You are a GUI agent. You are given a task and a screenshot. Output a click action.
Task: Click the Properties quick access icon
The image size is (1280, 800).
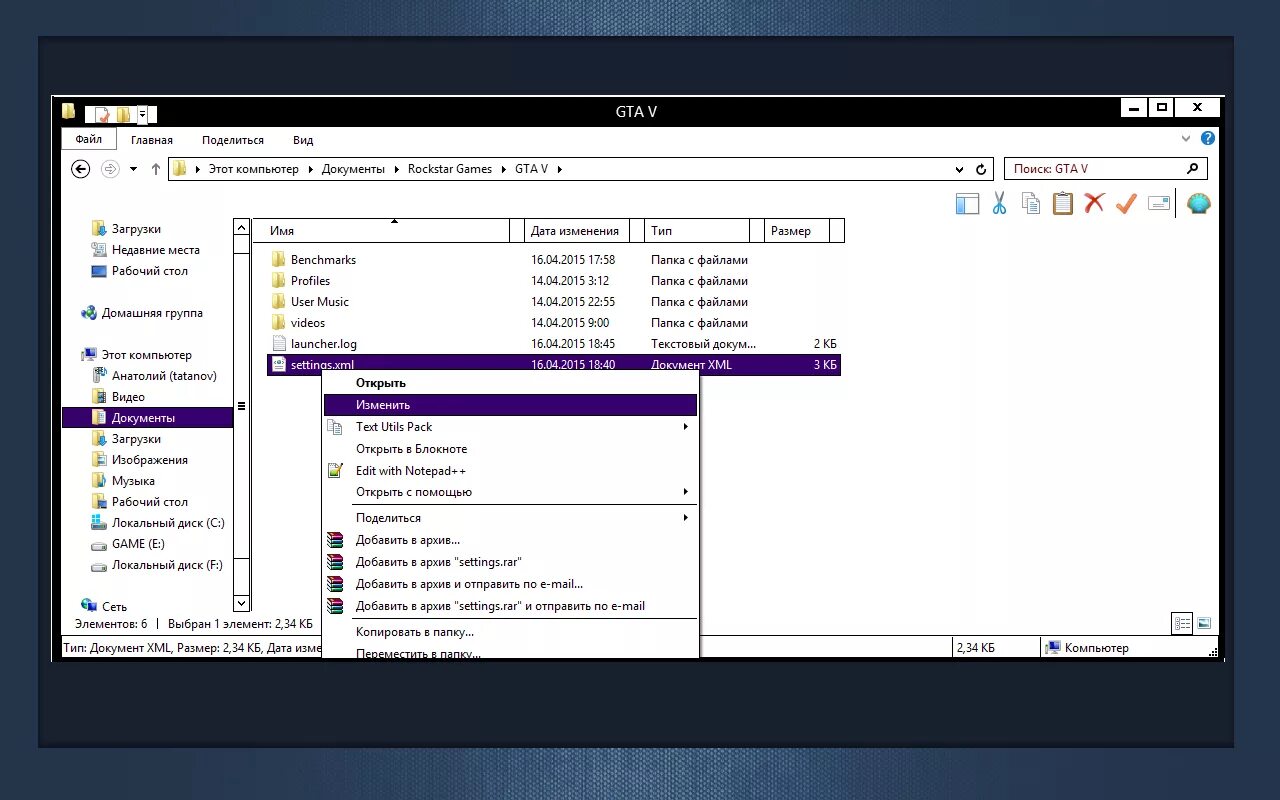pos(100,114)
